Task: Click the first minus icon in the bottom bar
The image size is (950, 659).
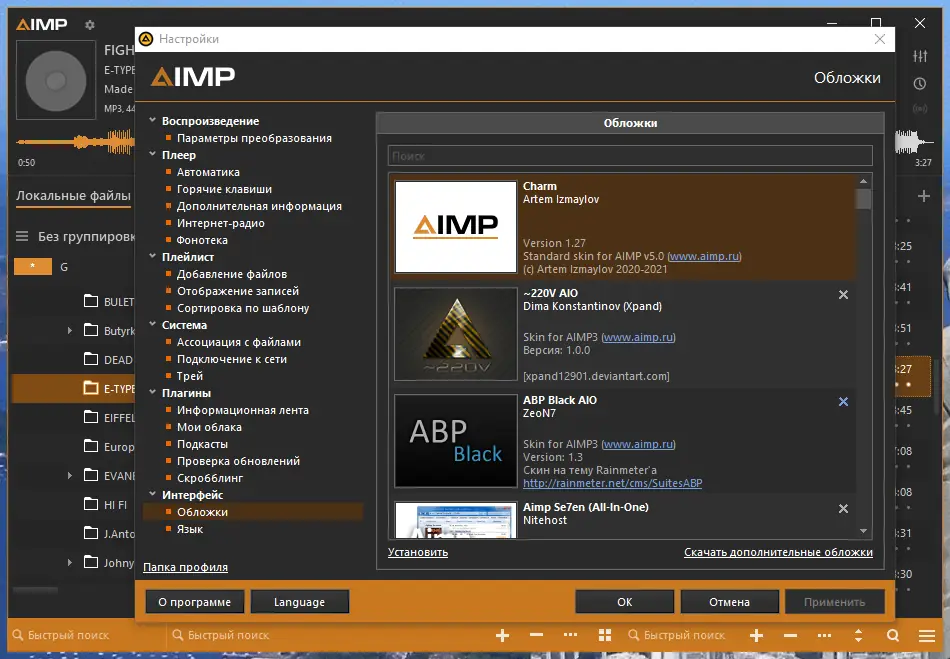Action: 536,635
